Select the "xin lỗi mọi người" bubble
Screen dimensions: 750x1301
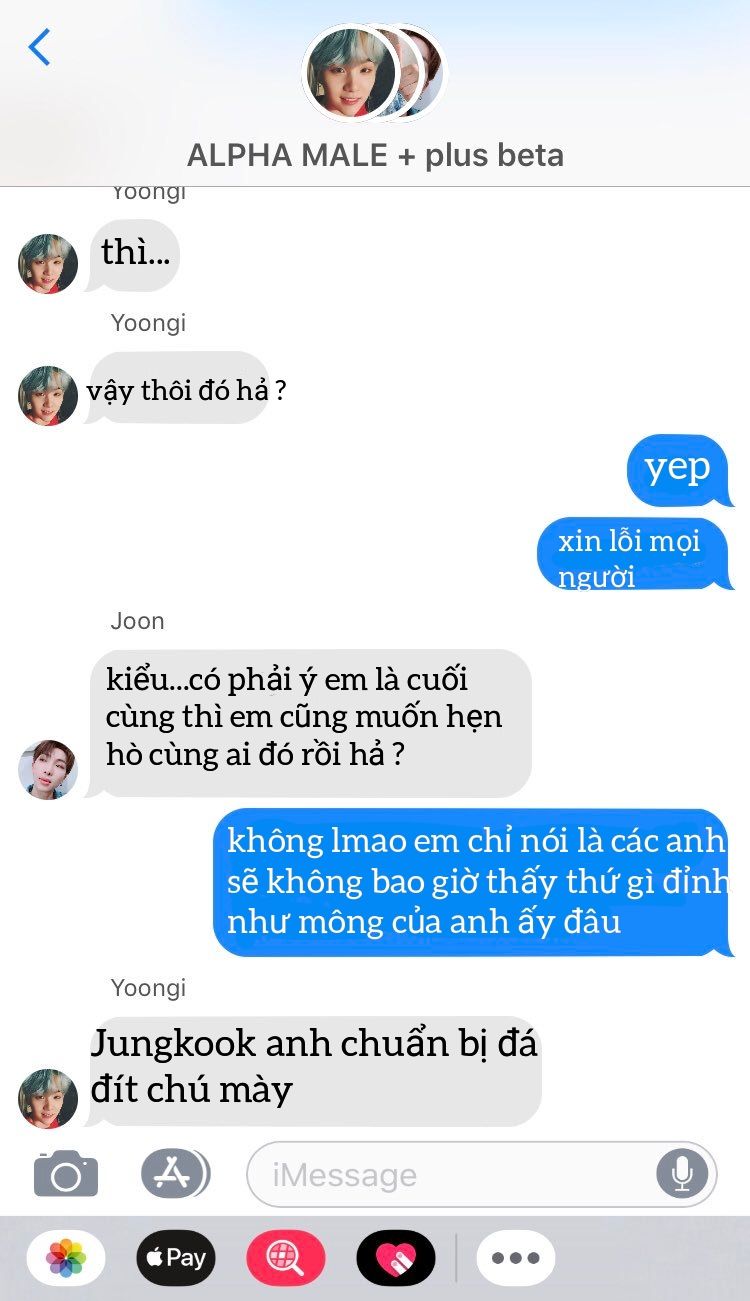pos(634,555)
